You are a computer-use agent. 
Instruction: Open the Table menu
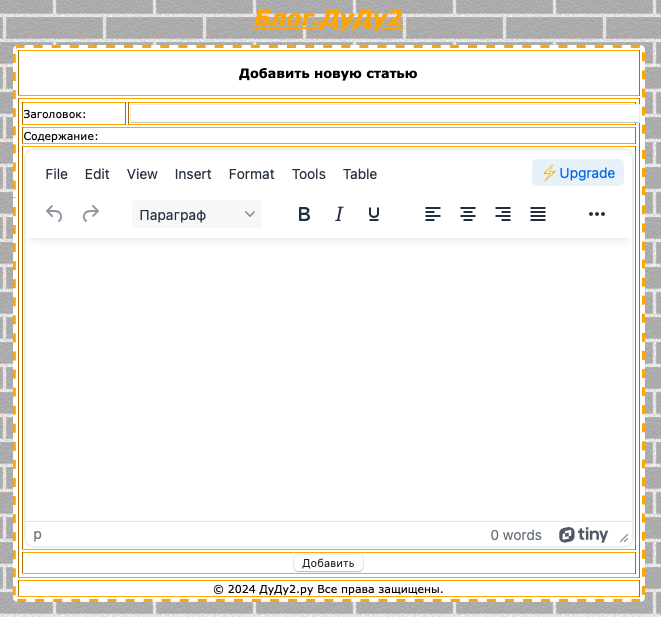pyautogui.click(x=360, y=174)
